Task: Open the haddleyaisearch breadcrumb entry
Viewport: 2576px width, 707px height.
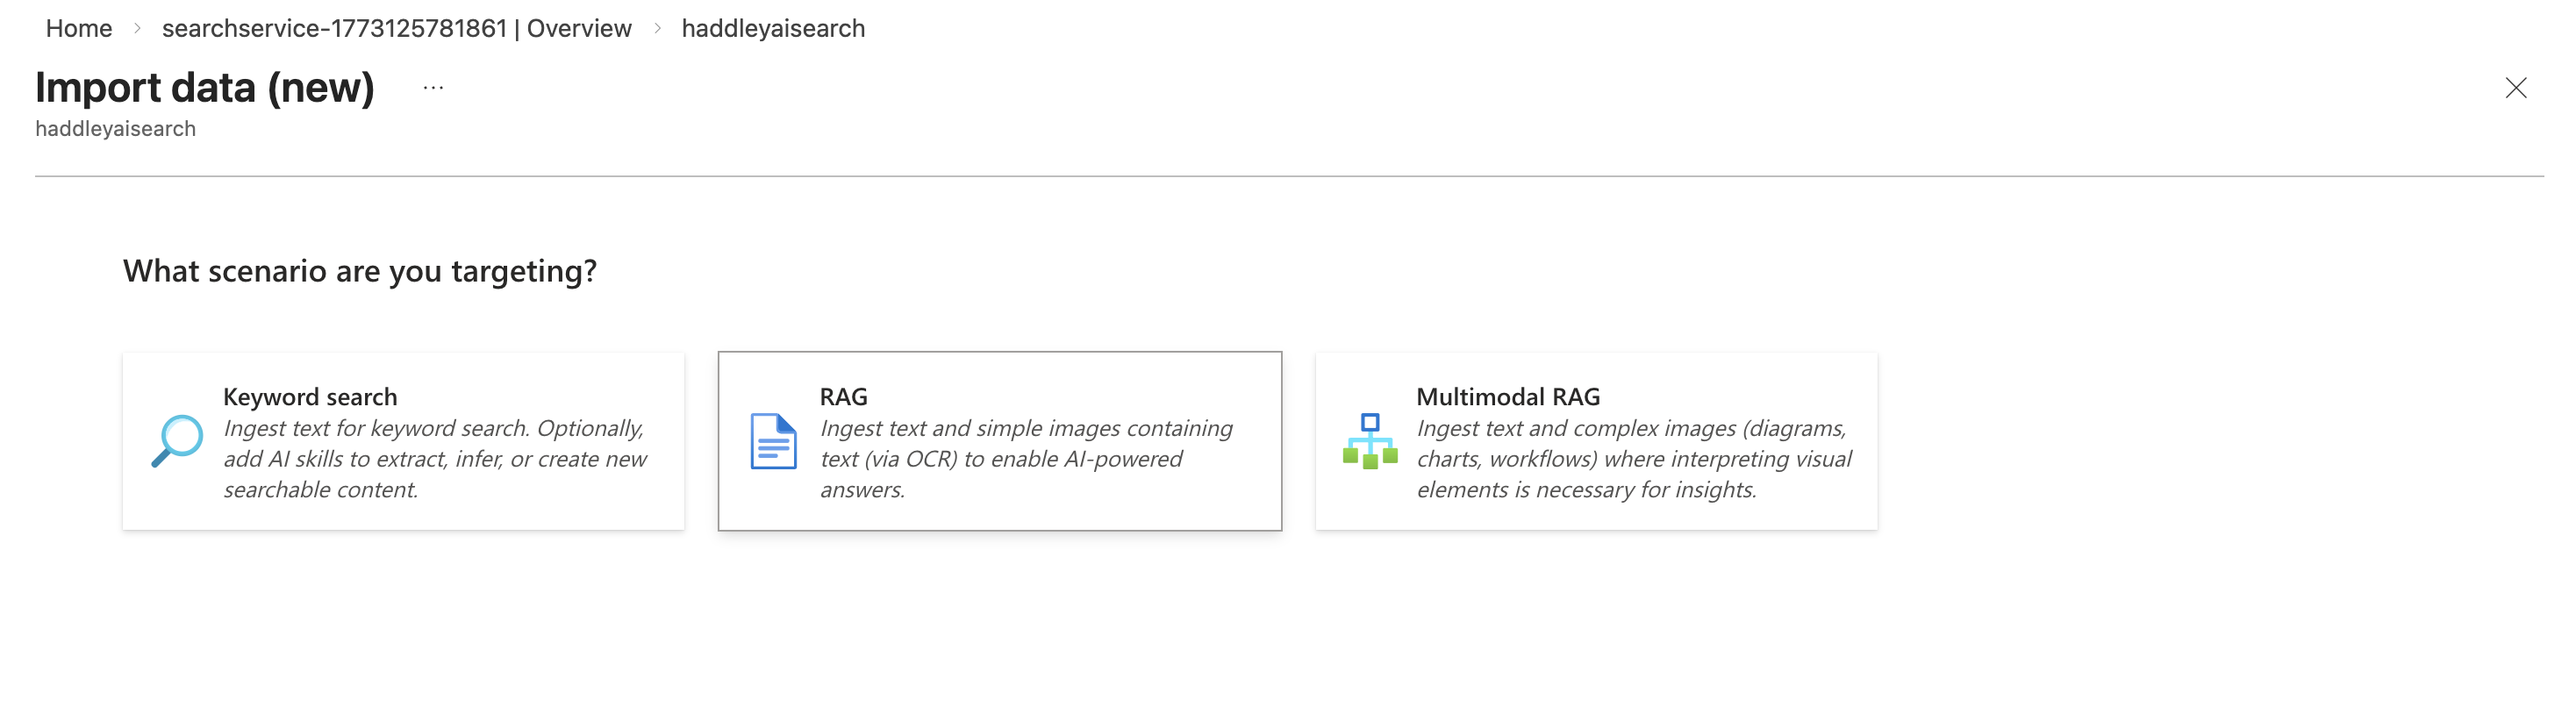Action: click(x=773, y=28)
